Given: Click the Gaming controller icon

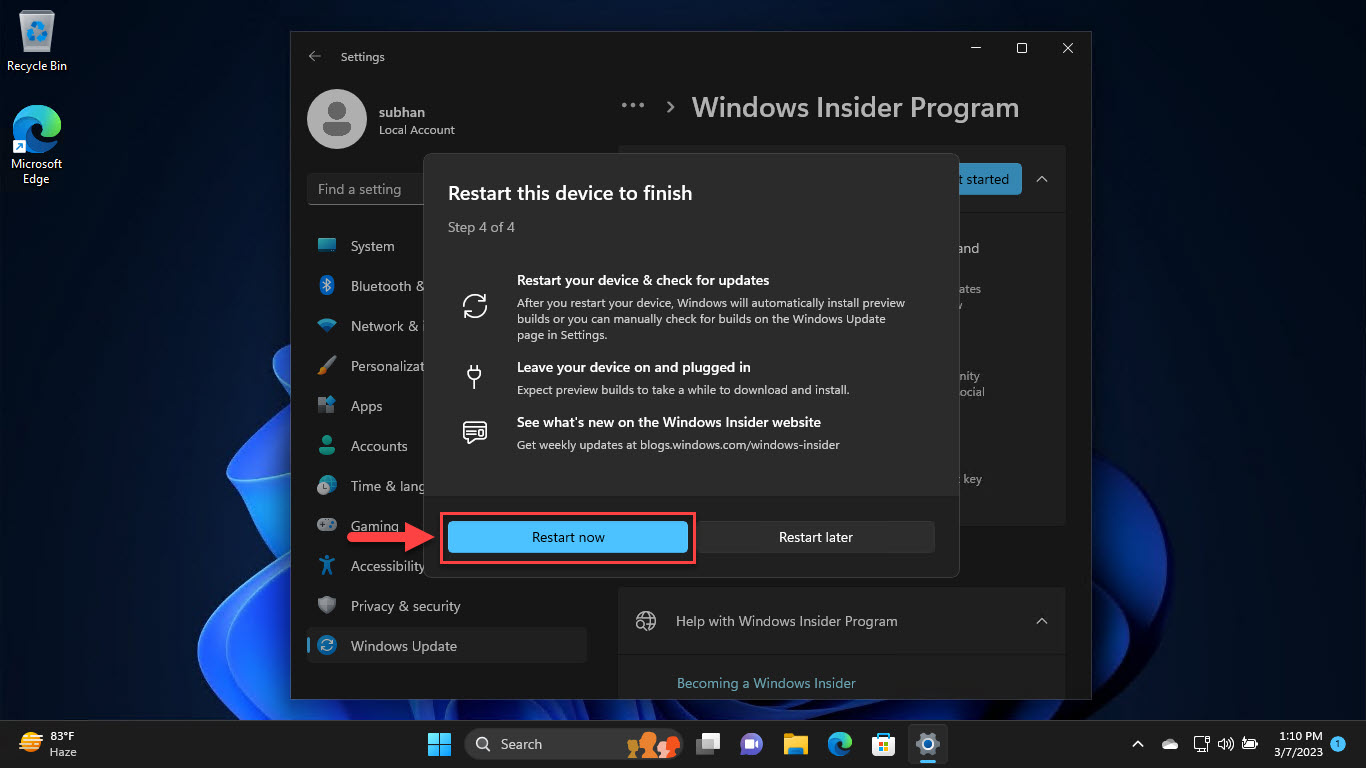Looking at the screenshot, I should (326, 525).
